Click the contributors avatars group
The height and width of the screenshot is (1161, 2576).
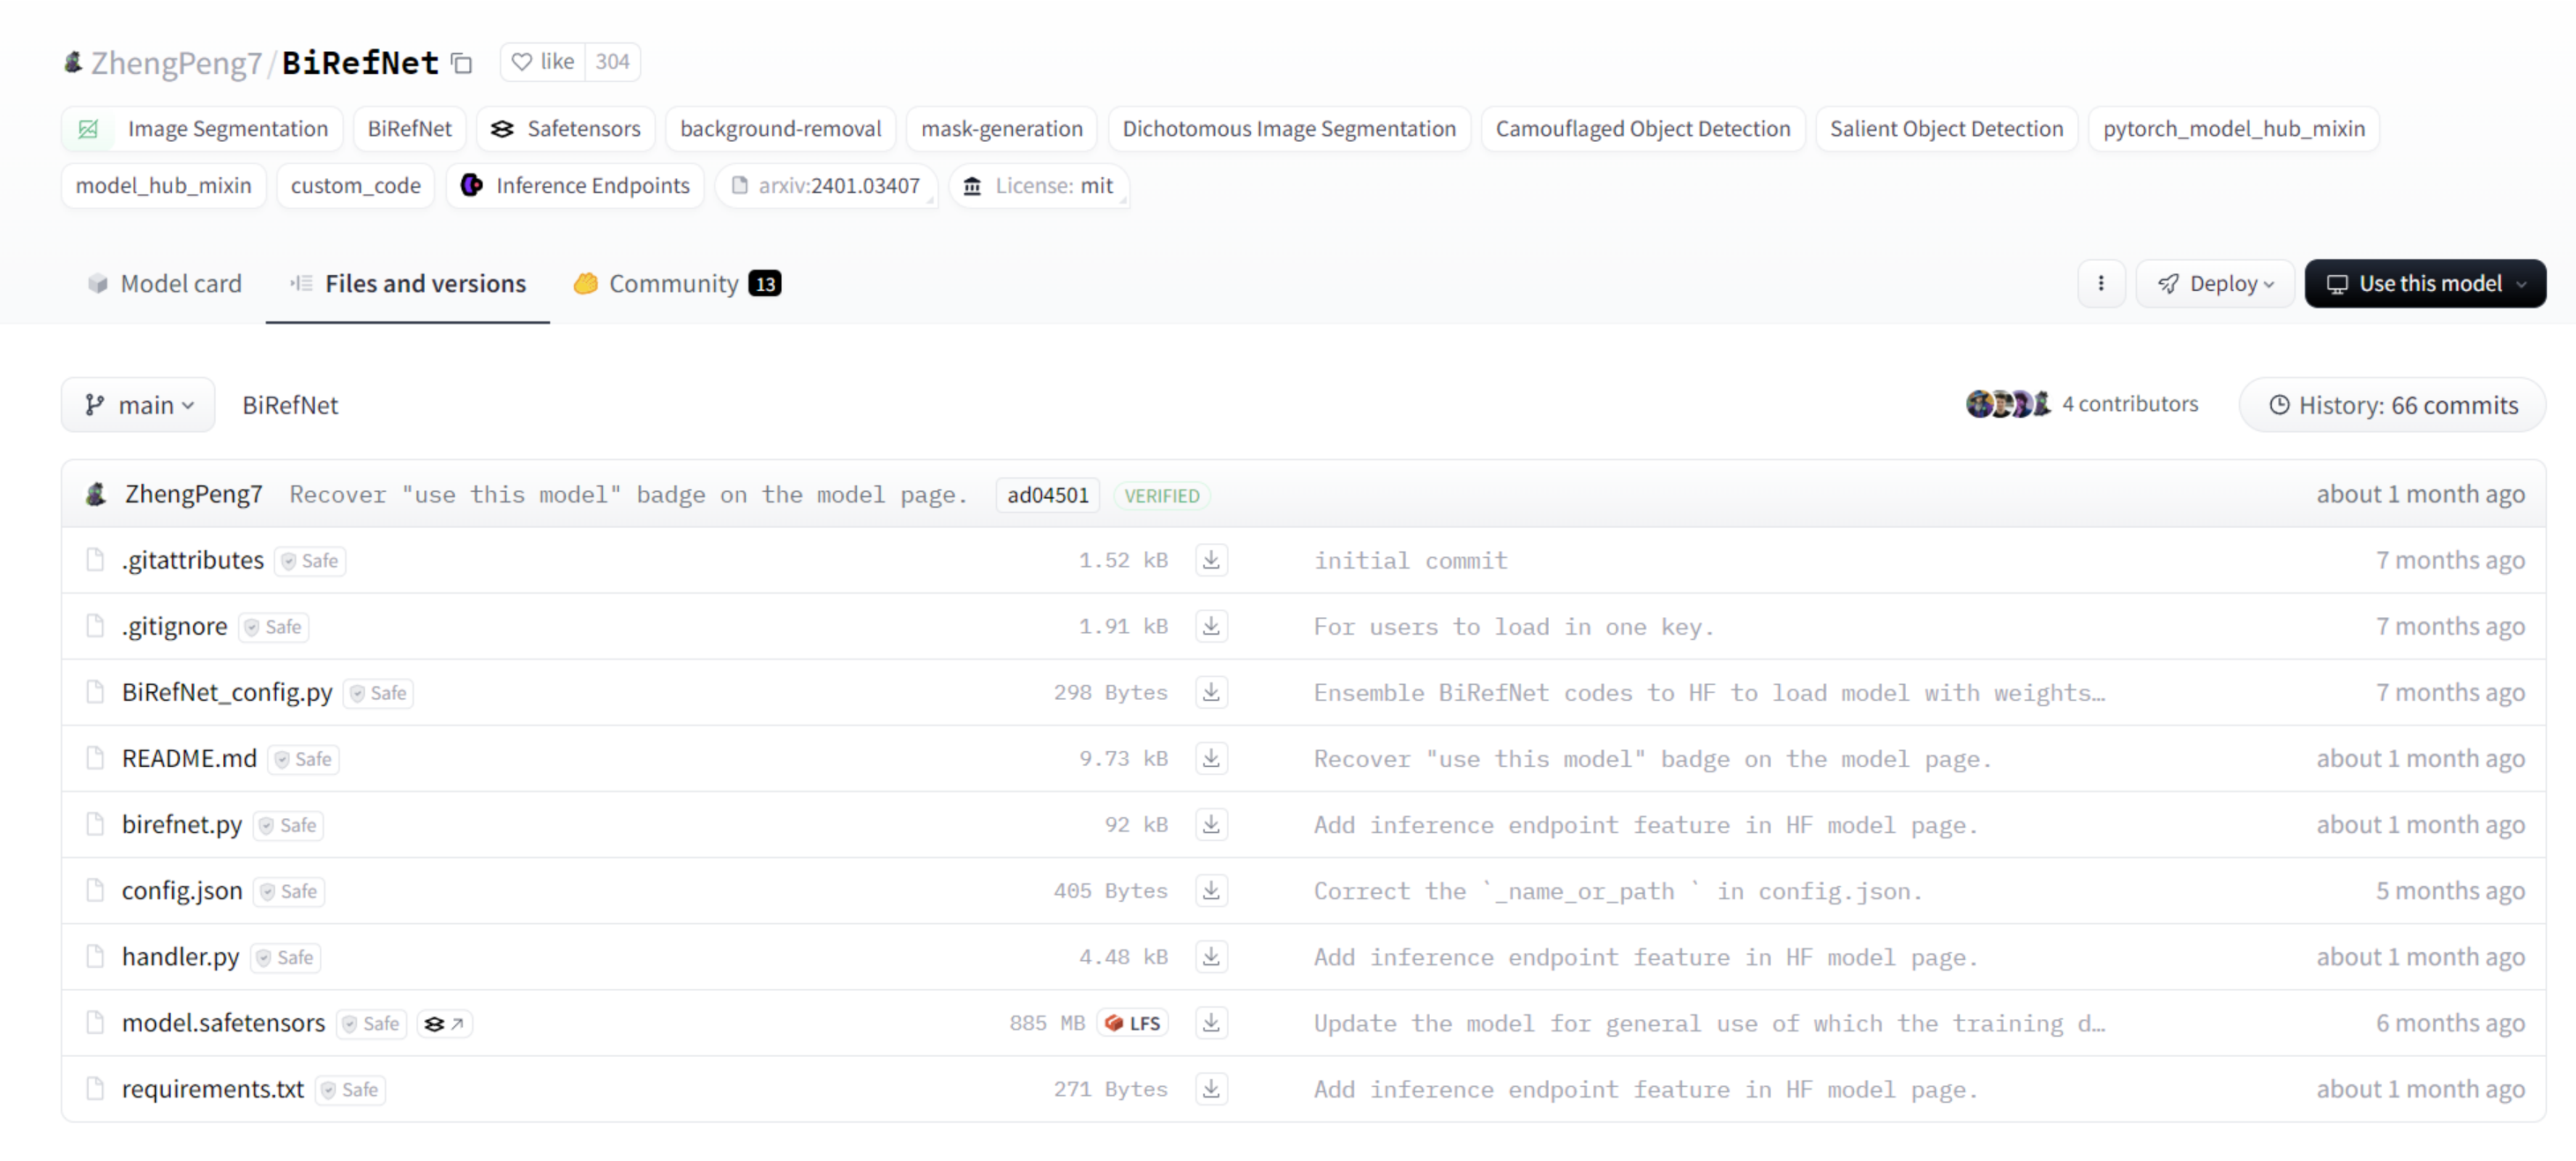point(2007,404)
